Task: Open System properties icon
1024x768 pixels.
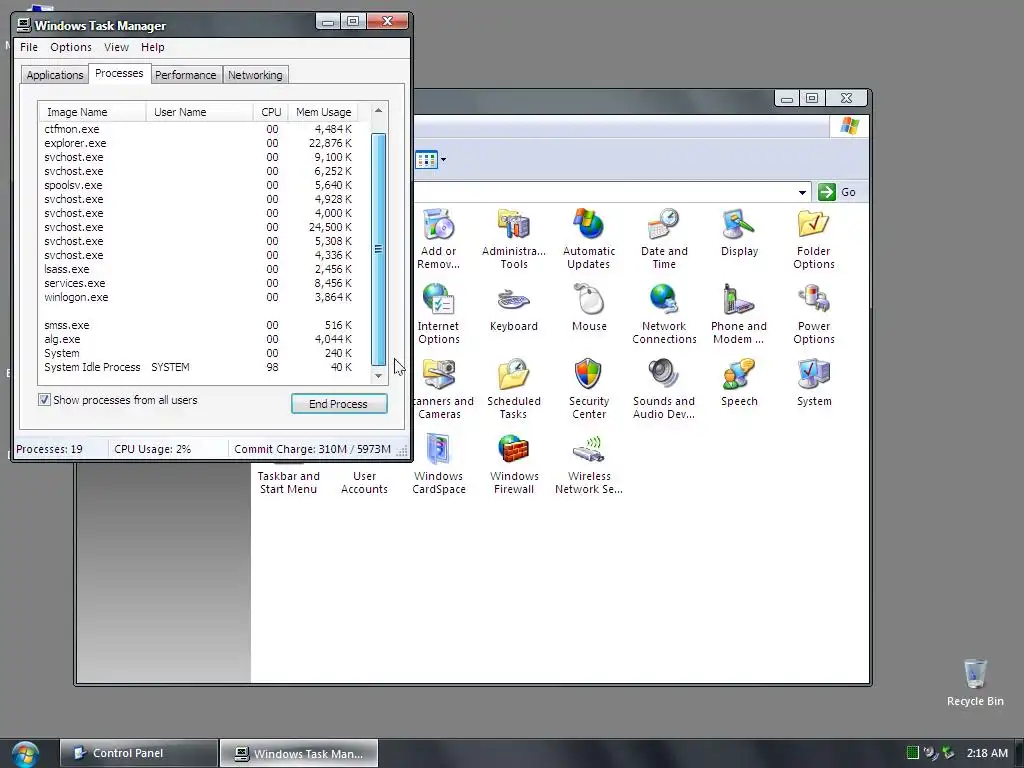Action: pyautogui.click(x=814, y=382)
